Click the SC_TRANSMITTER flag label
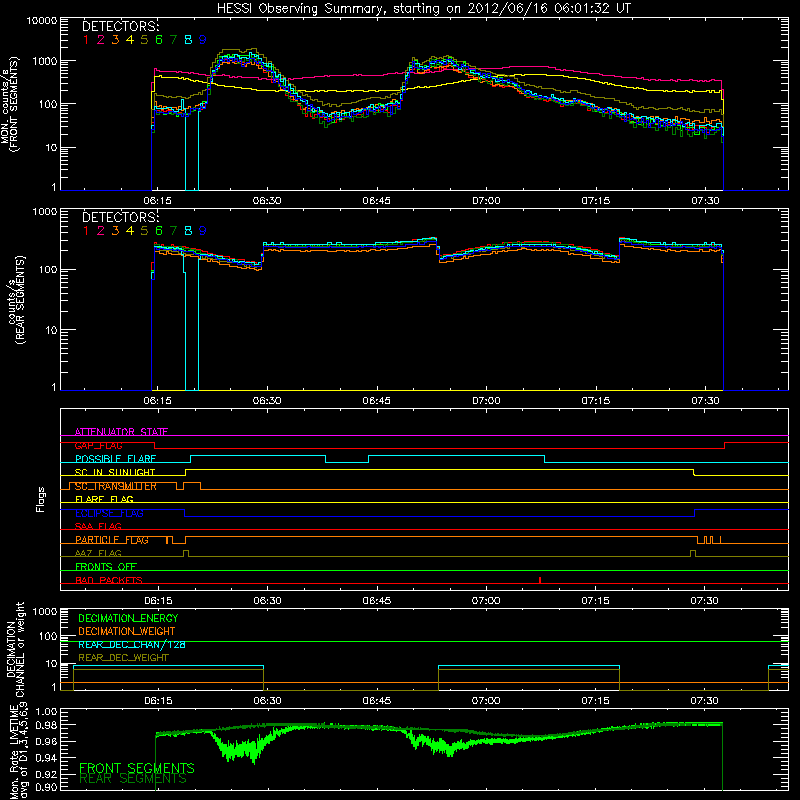The height and width of the screenshot is (800, 800). pyautogui.click(x=116, y=486)
